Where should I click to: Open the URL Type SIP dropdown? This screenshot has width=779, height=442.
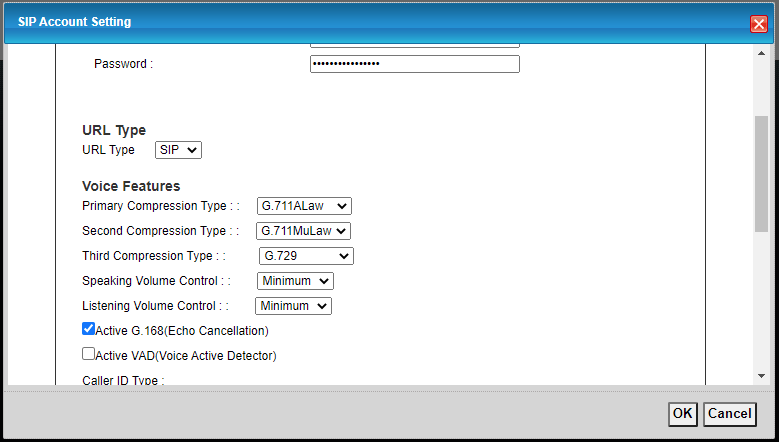pyautogui.click(x=178, y=150)
